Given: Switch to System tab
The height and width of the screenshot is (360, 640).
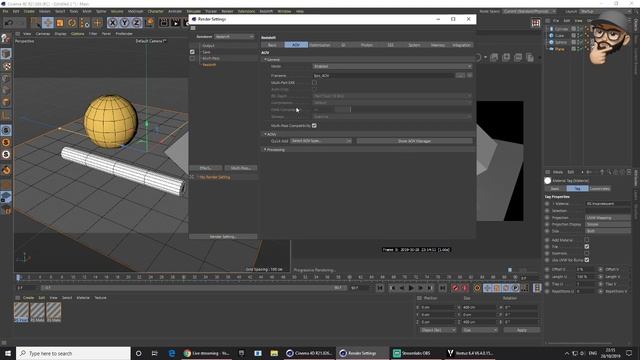Looking at the screenshot, I should 414,45.
